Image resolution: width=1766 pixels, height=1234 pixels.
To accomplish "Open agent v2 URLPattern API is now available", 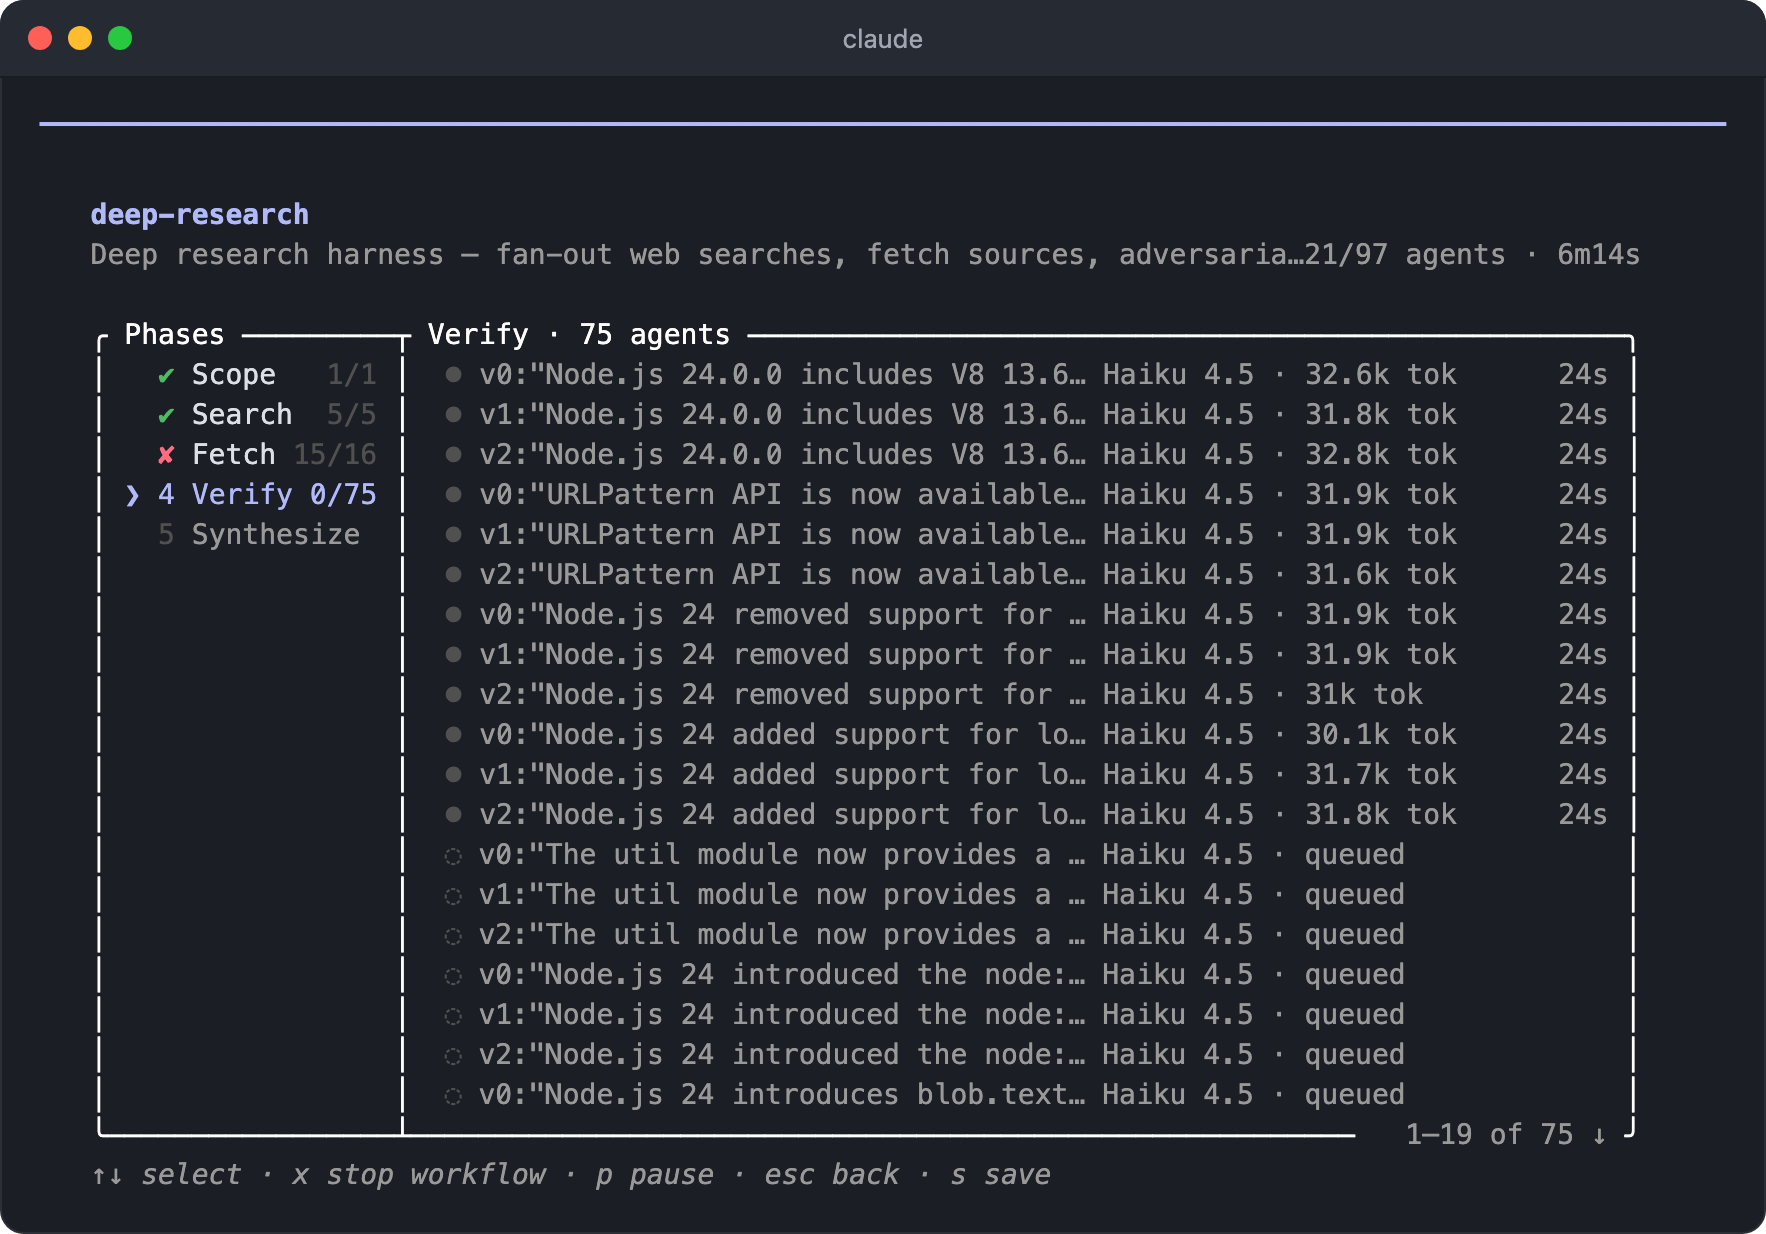I will pyautogui.click(x=1026, y=574).
